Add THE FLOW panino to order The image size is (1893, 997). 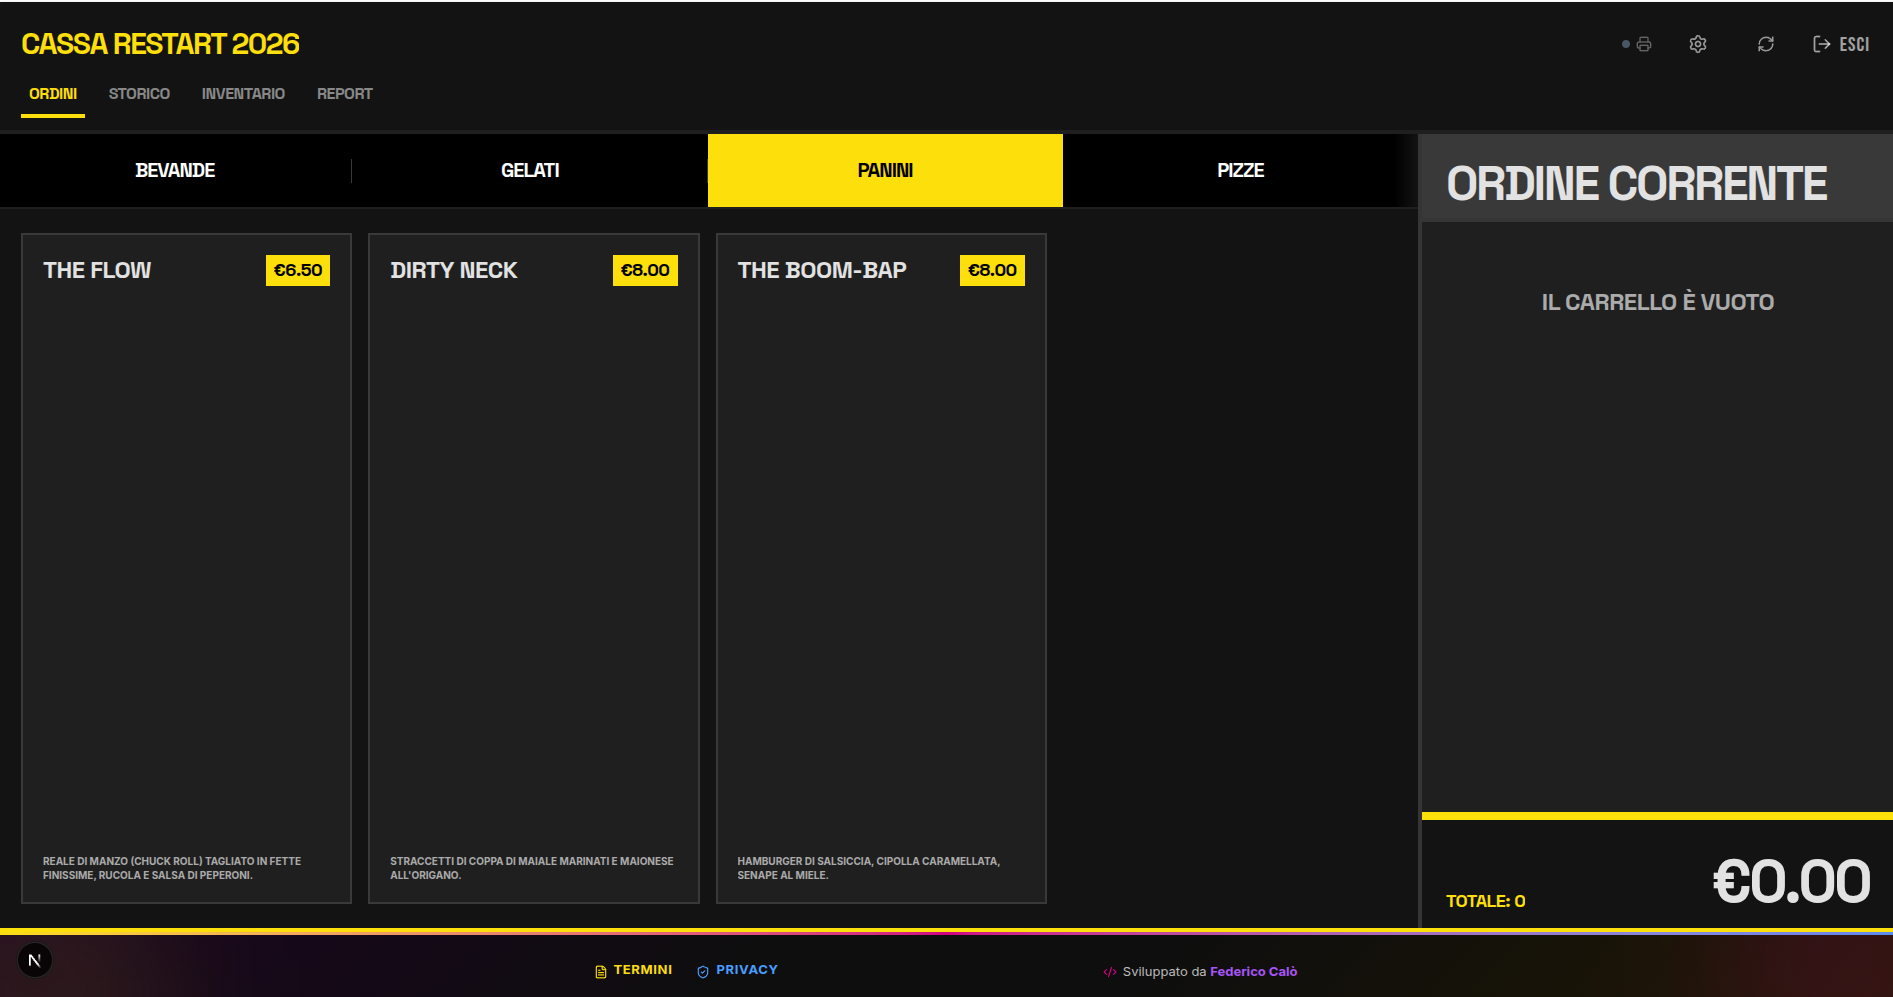(x=186, y=568)
